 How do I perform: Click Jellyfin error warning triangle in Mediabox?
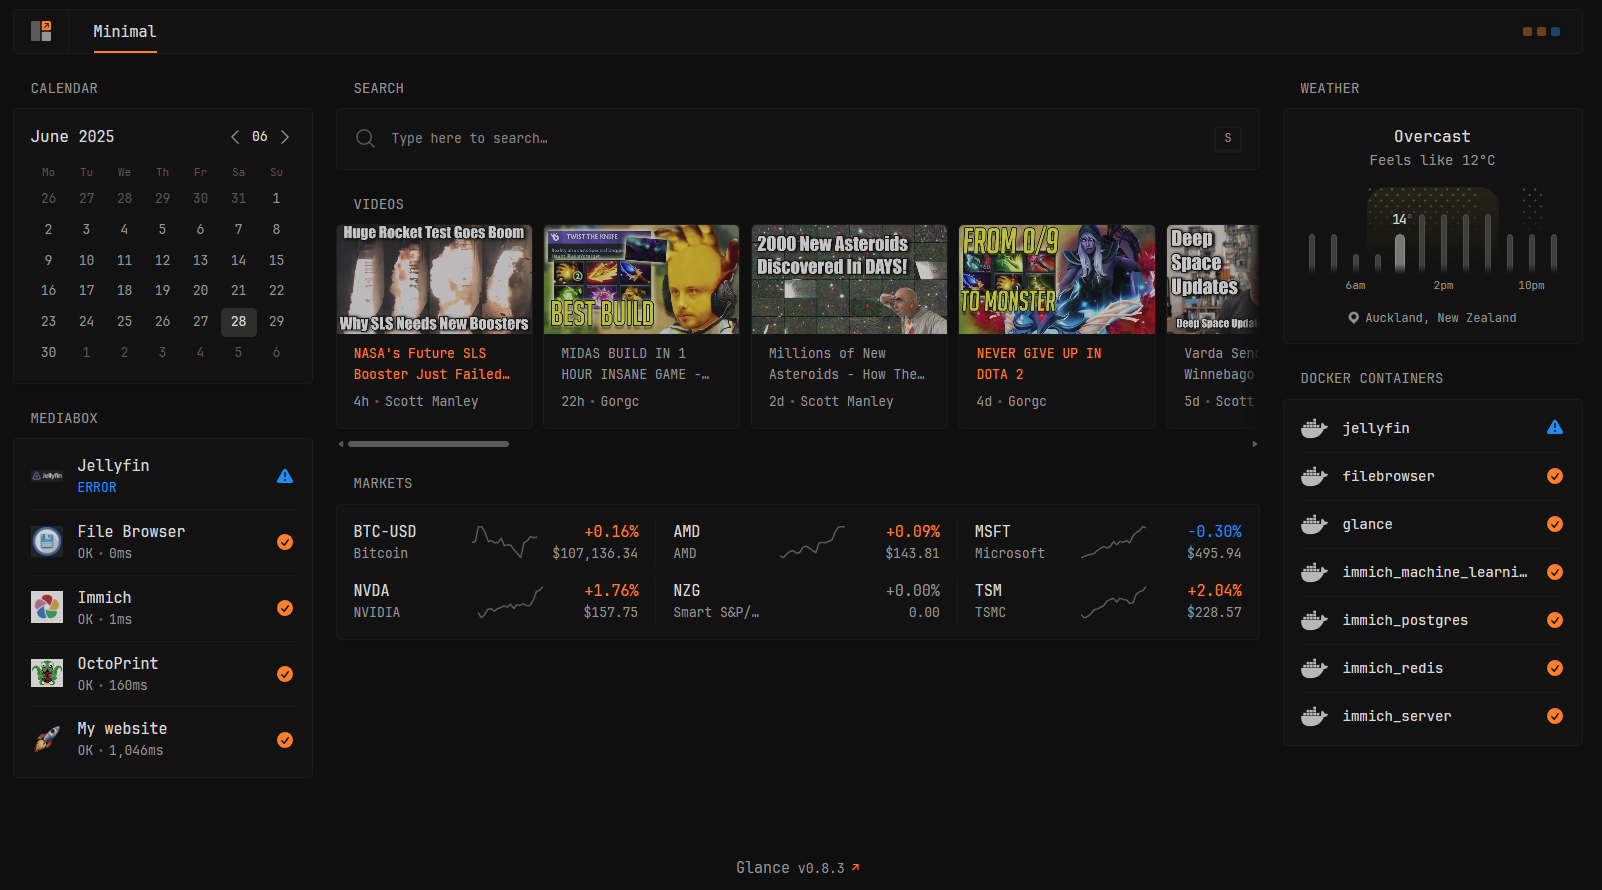pos(285,476)
